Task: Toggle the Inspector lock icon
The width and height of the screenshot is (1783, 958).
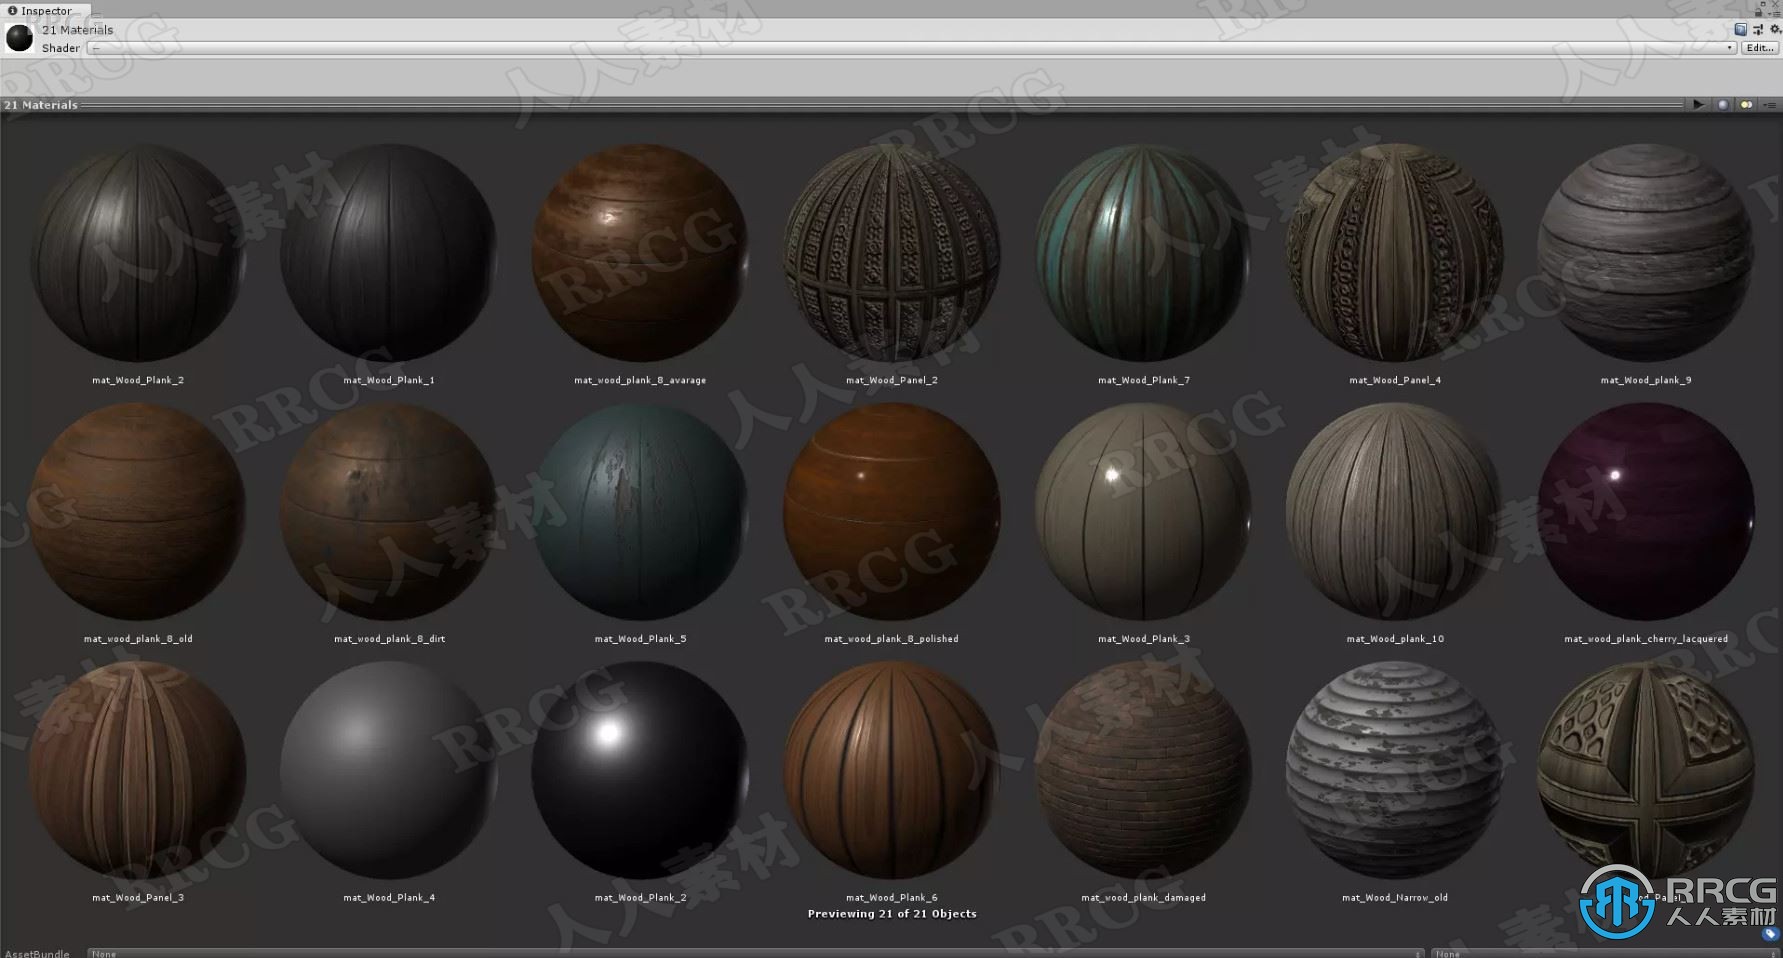Action: tap(1758, 11)
